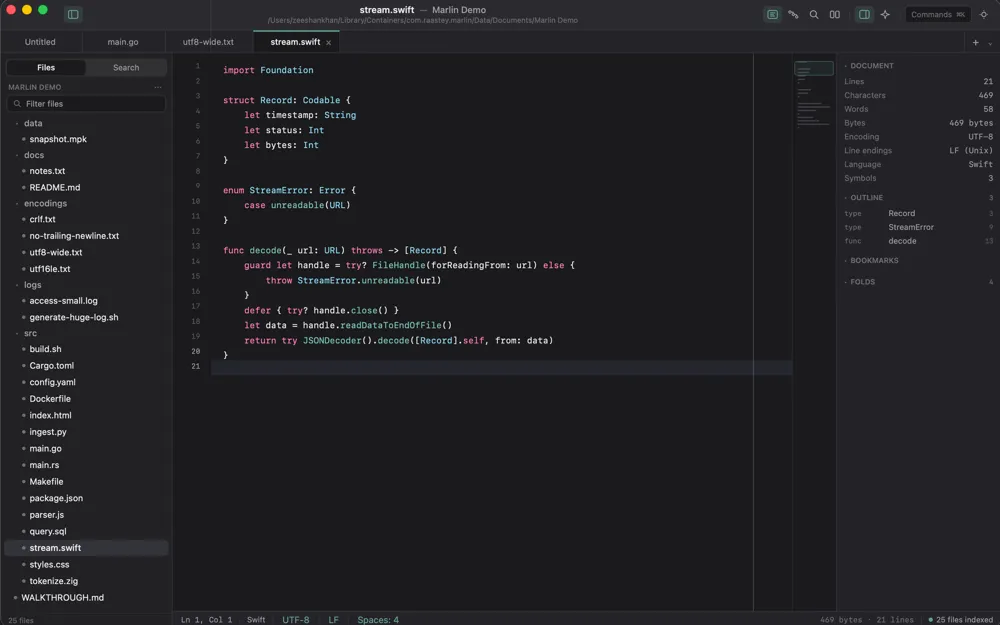Screen dimensions: 1000x625
Task: Toggle the minimap icon in the toolbar
Action: [x=772, y=14]
